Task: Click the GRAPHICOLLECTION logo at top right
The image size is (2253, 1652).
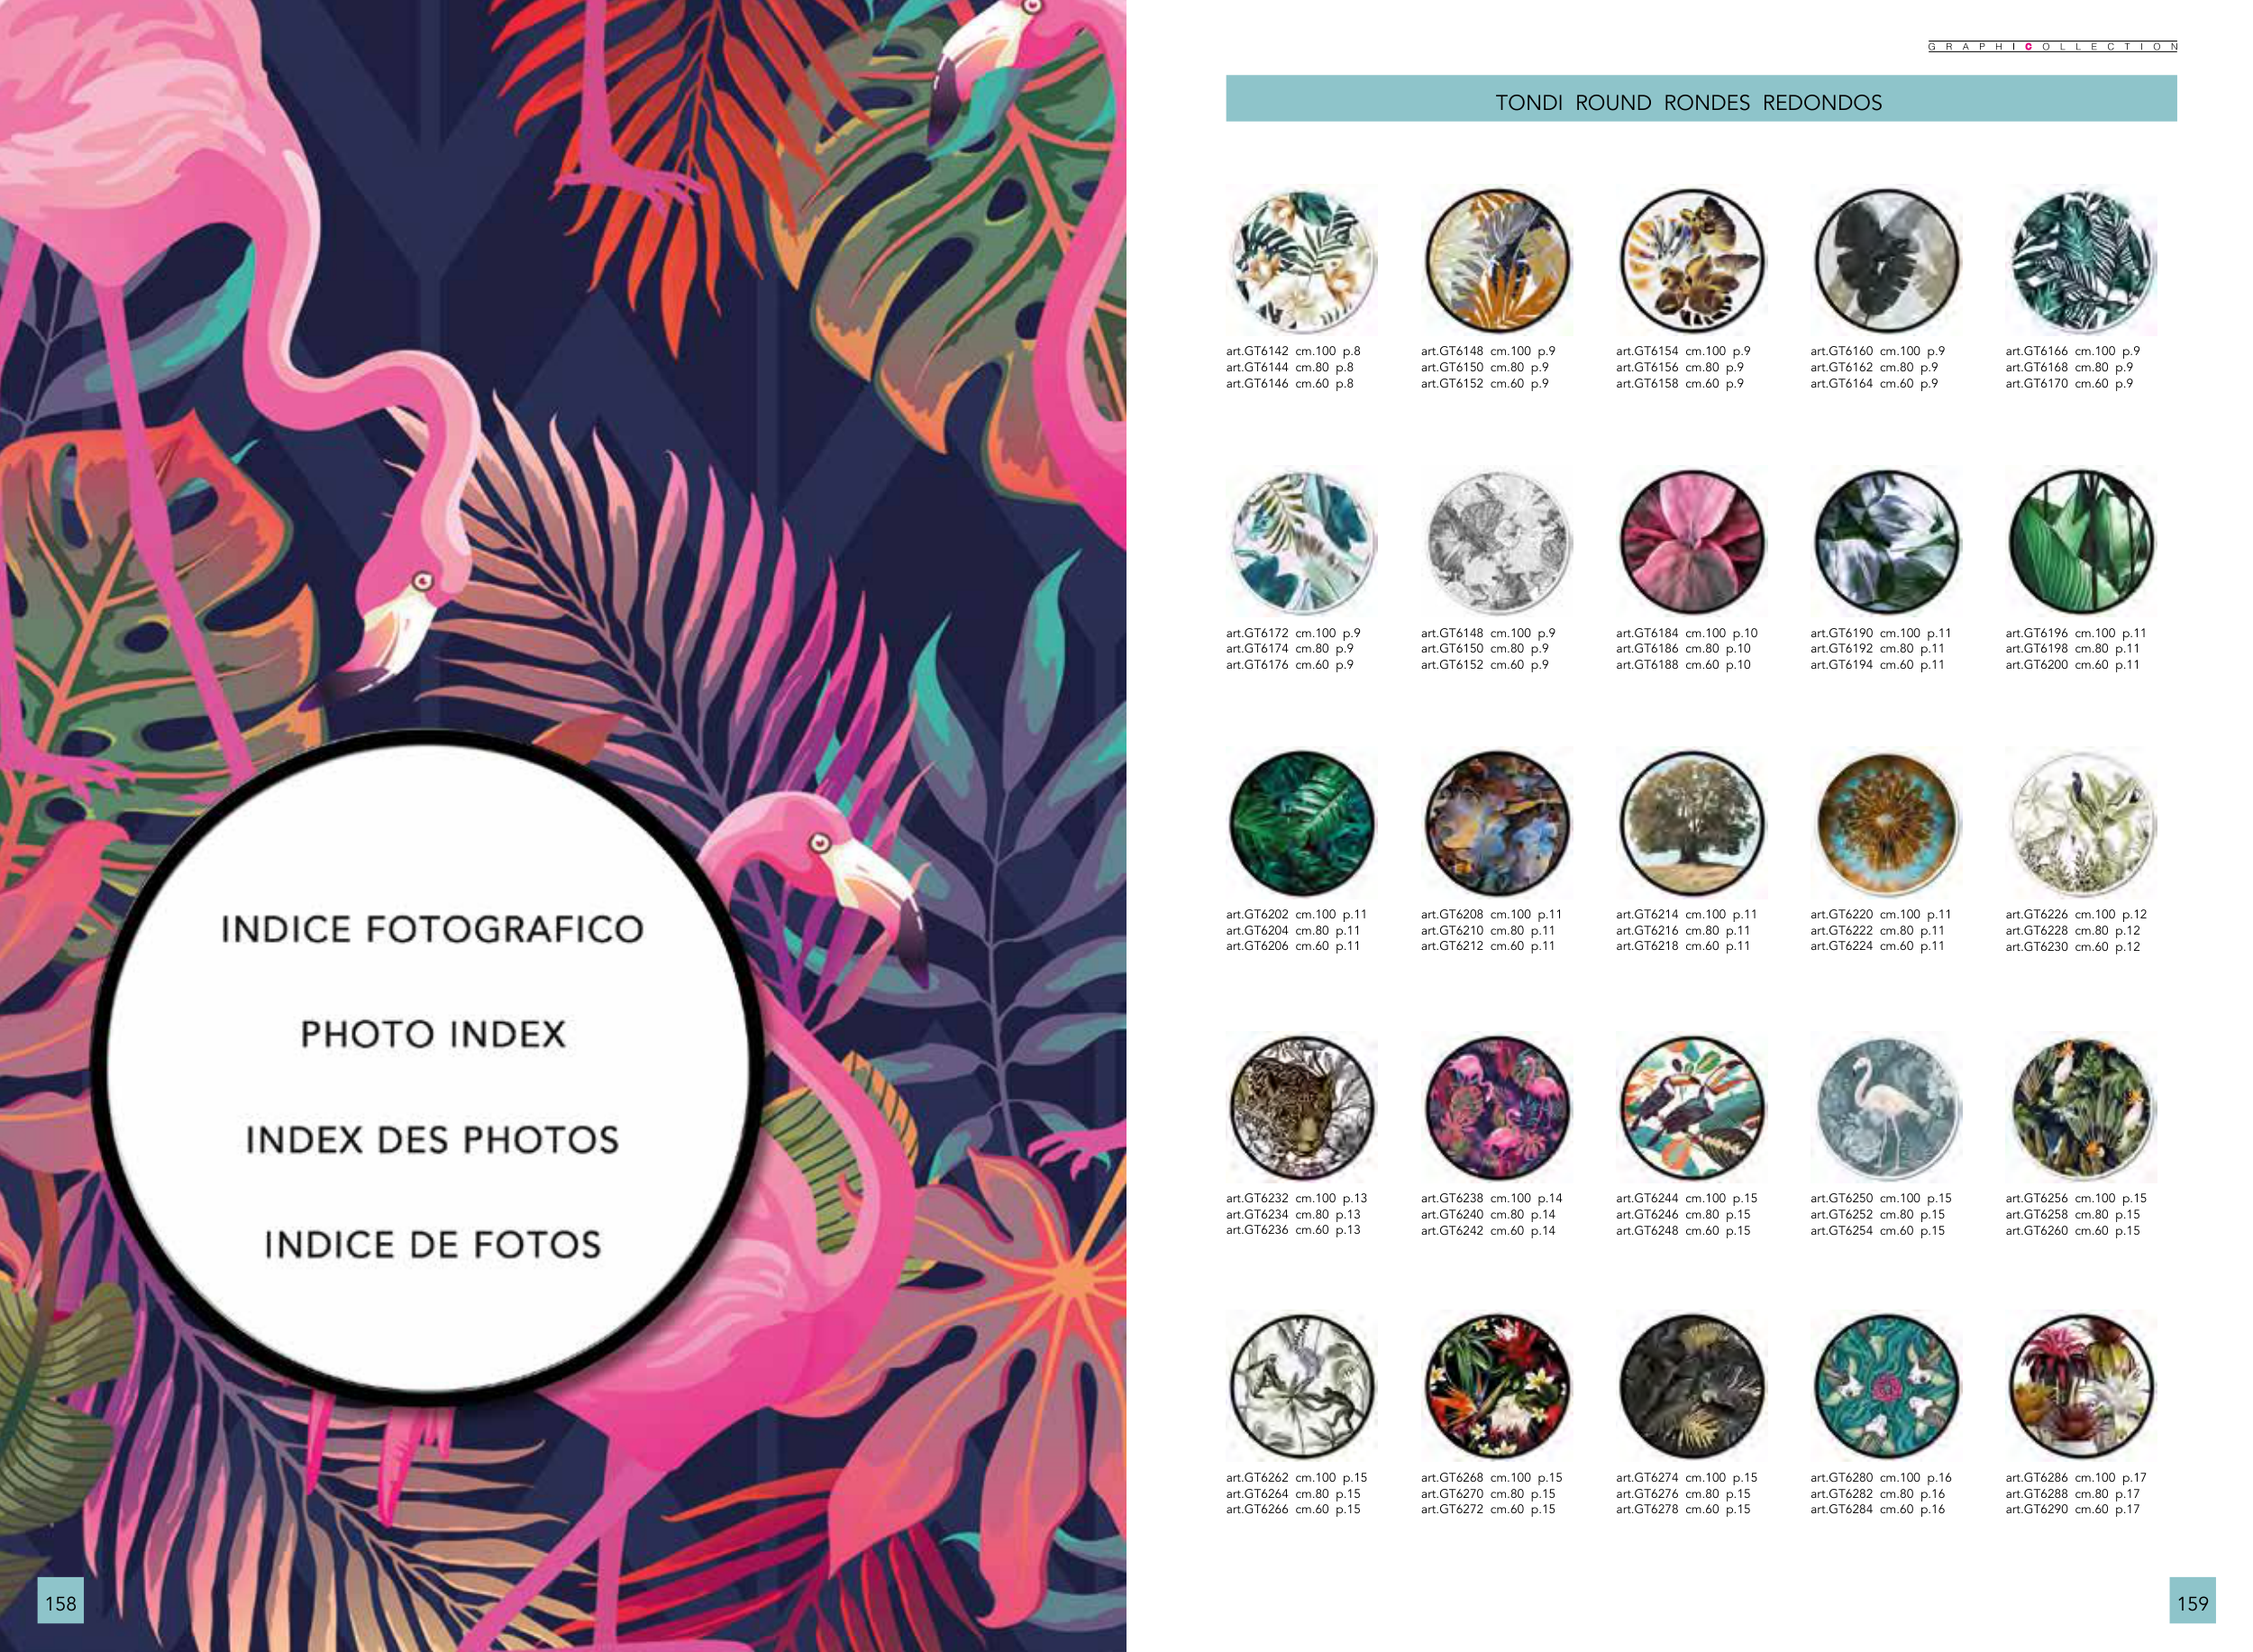Action: (x=2052, y=47)
